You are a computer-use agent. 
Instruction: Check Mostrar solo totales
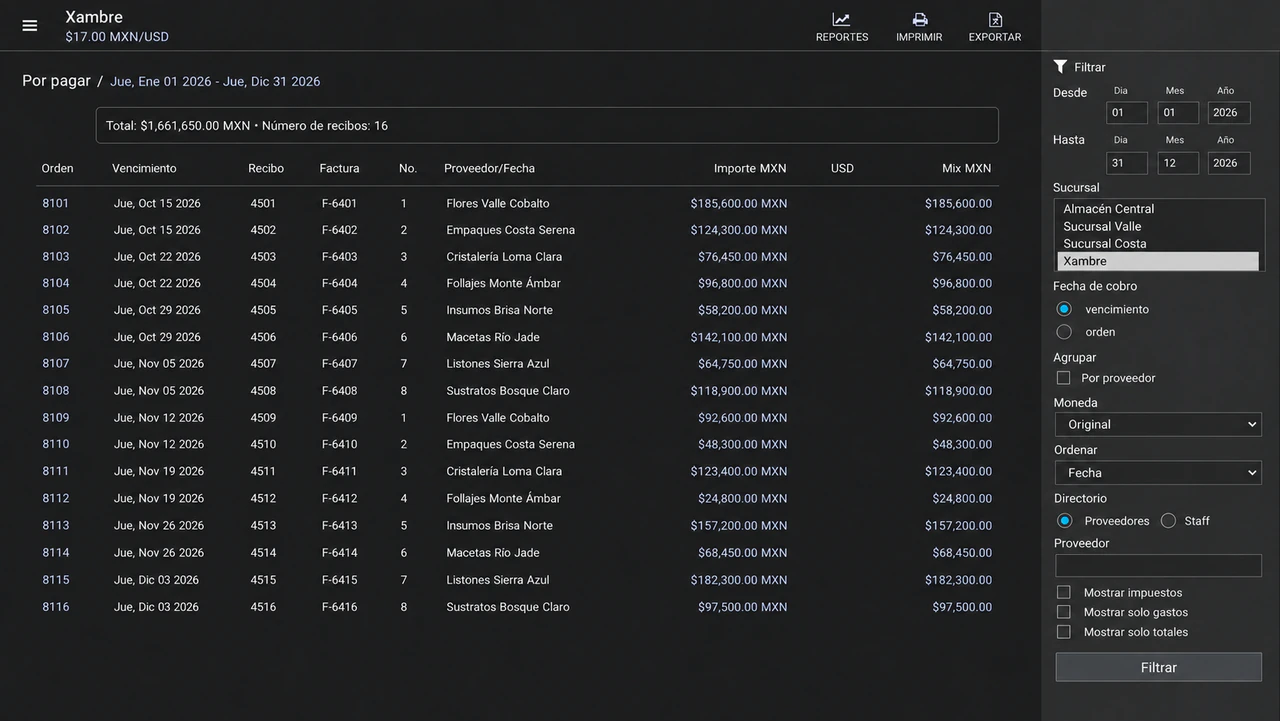pyautogui.click(x=1063, y=632)
